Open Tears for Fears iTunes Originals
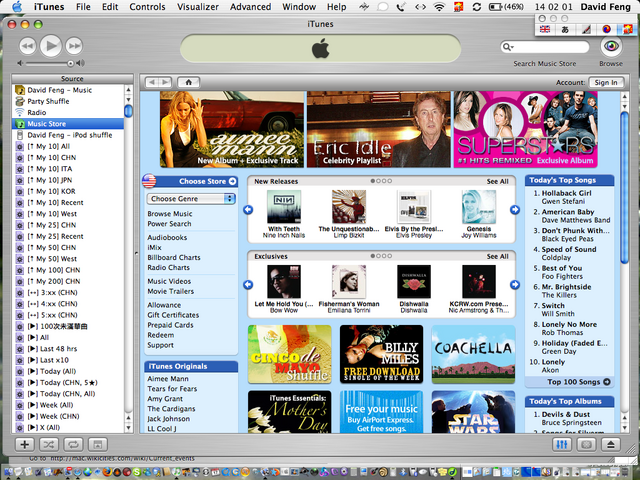 [172, 389]
